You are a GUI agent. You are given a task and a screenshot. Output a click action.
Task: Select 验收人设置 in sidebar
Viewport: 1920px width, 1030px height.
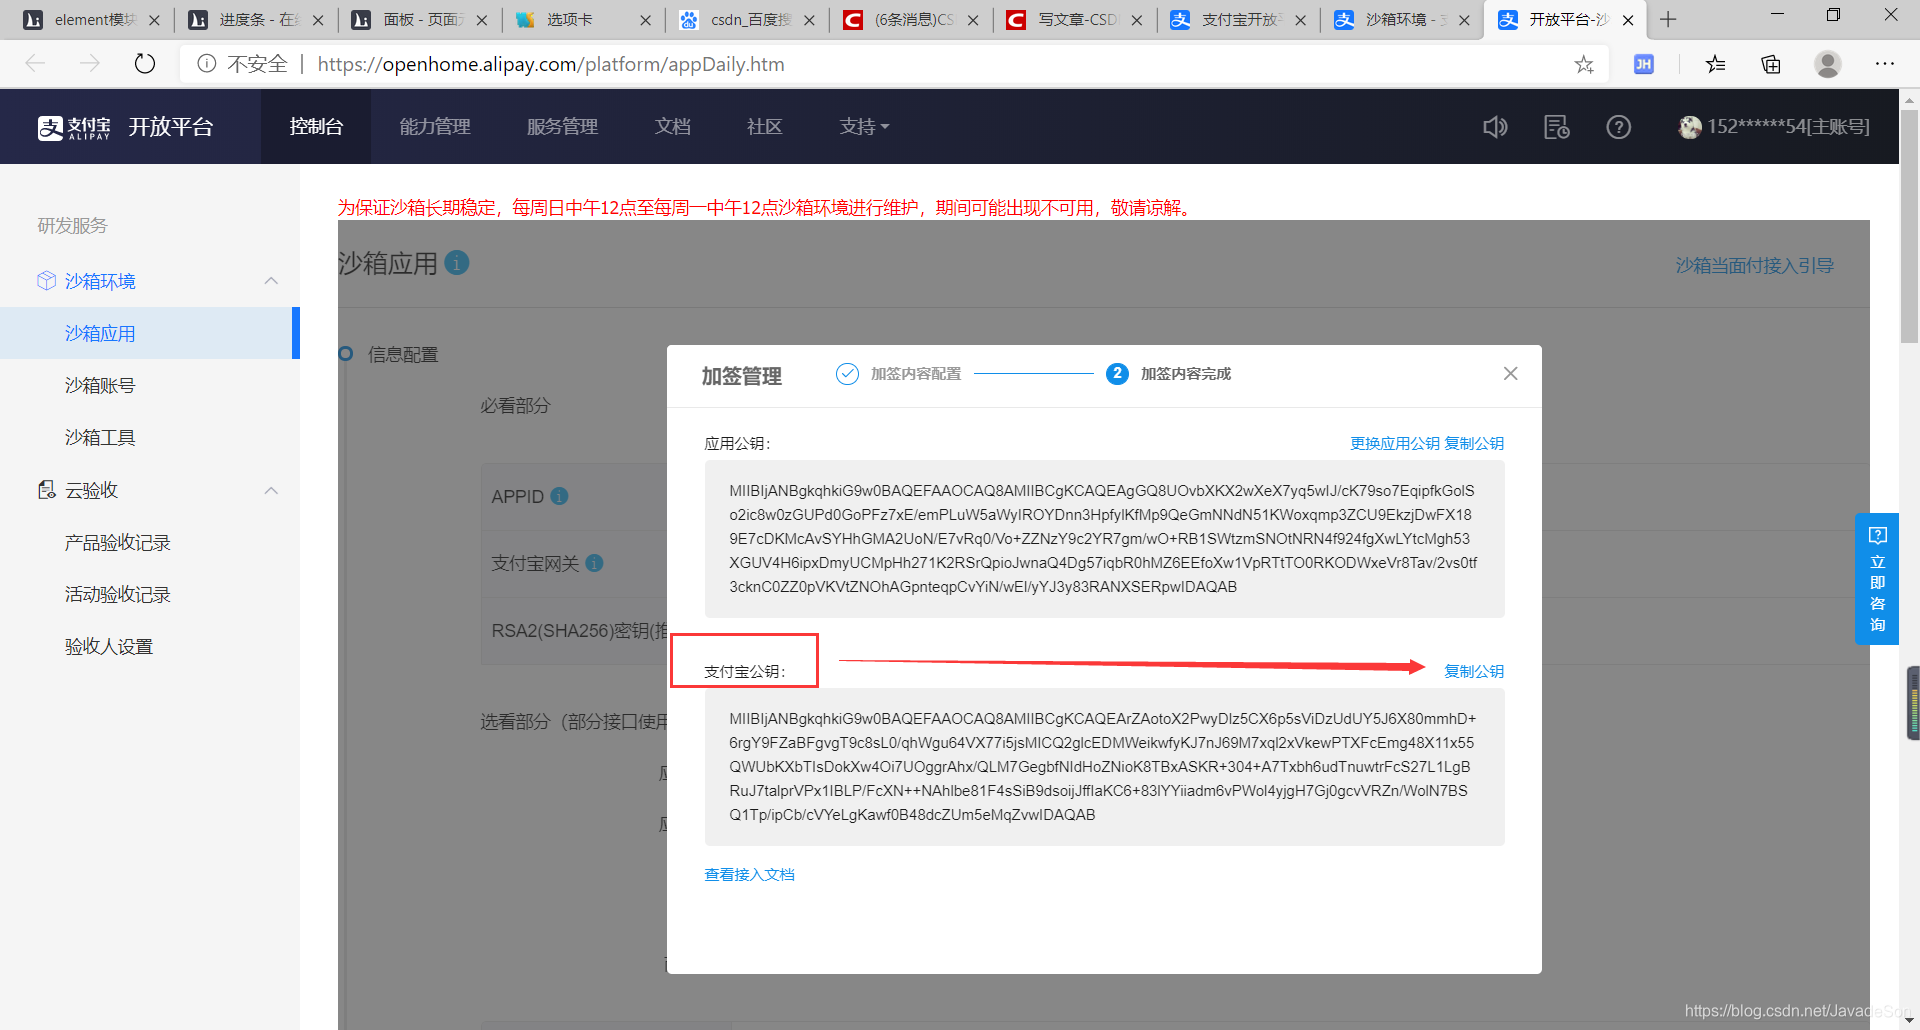pyautogui.click(x=109, y=646)
